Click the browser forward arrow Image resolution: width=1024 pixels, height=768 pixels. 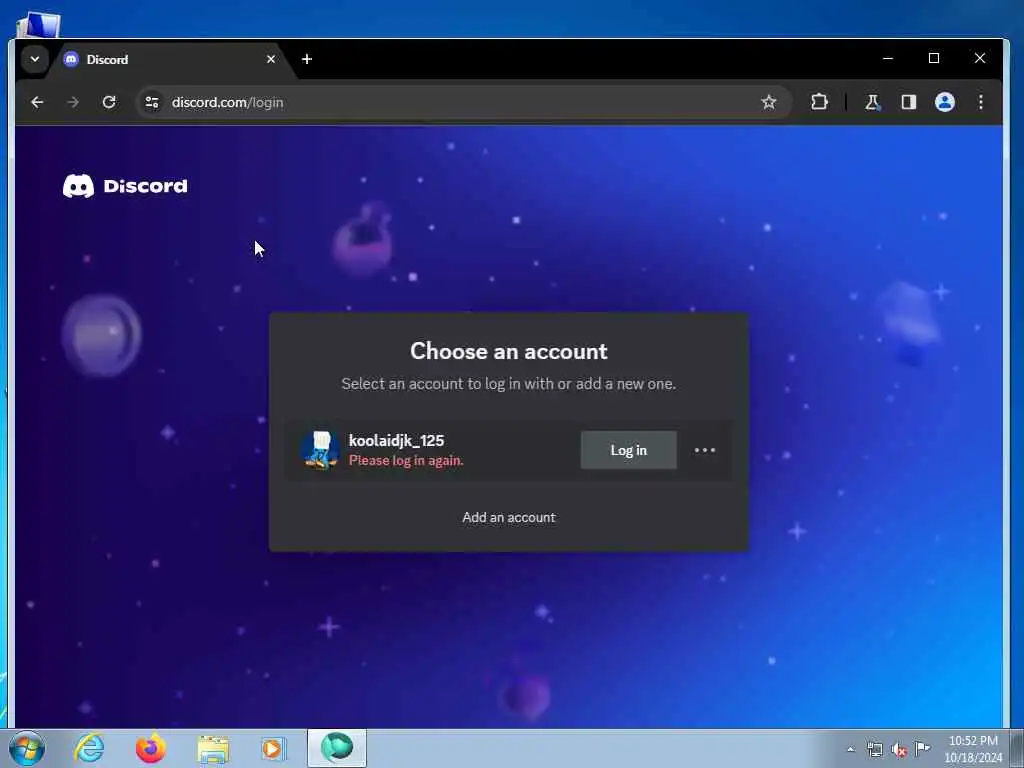click(x=73, y=102)
